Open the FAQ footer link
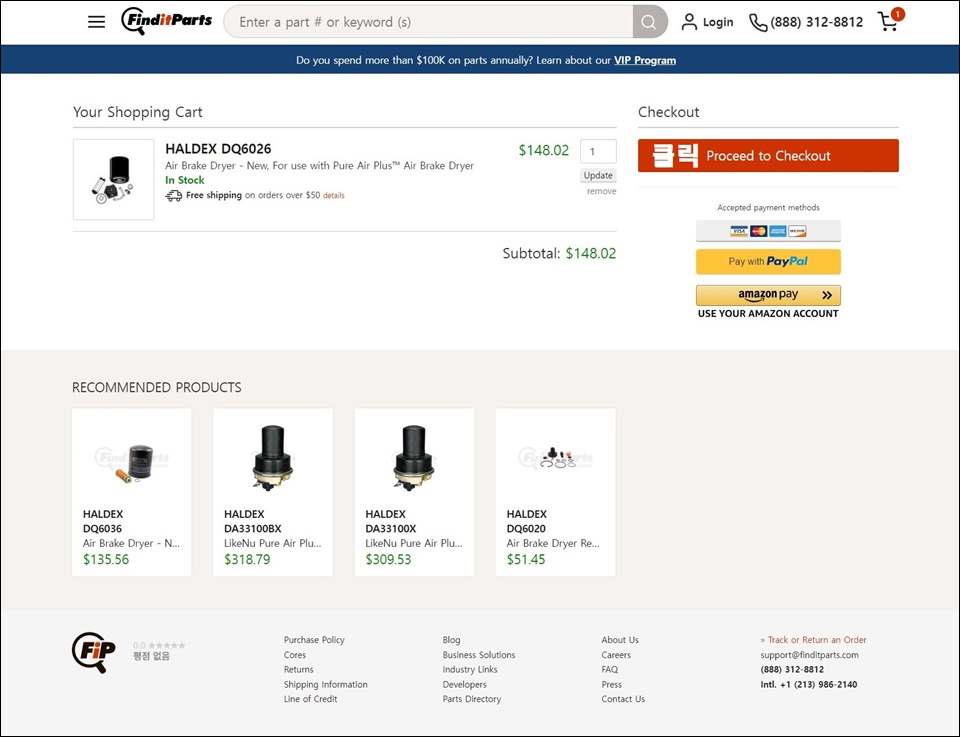 click(610, 670)
